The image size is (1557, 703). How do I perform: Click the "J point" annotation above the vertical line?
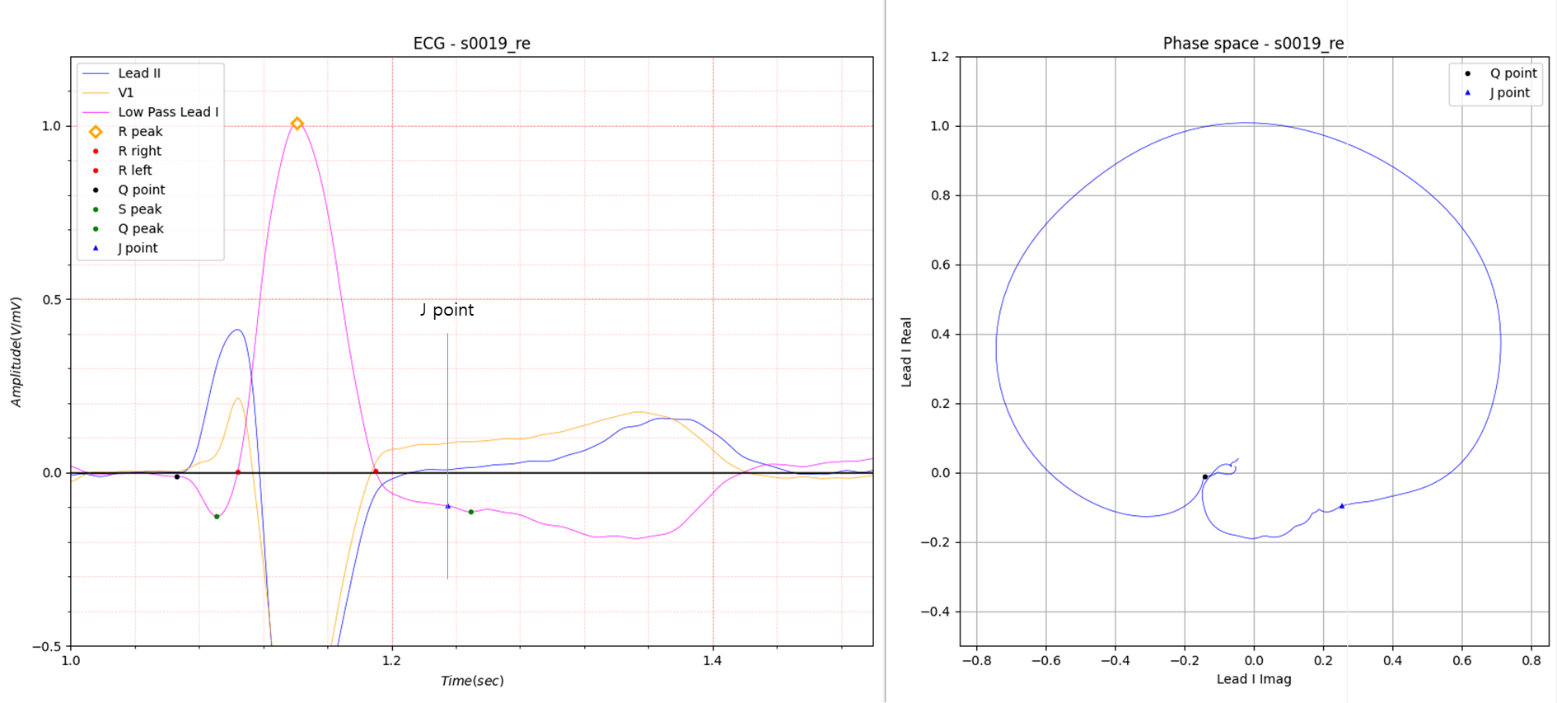tap(447, 311)
